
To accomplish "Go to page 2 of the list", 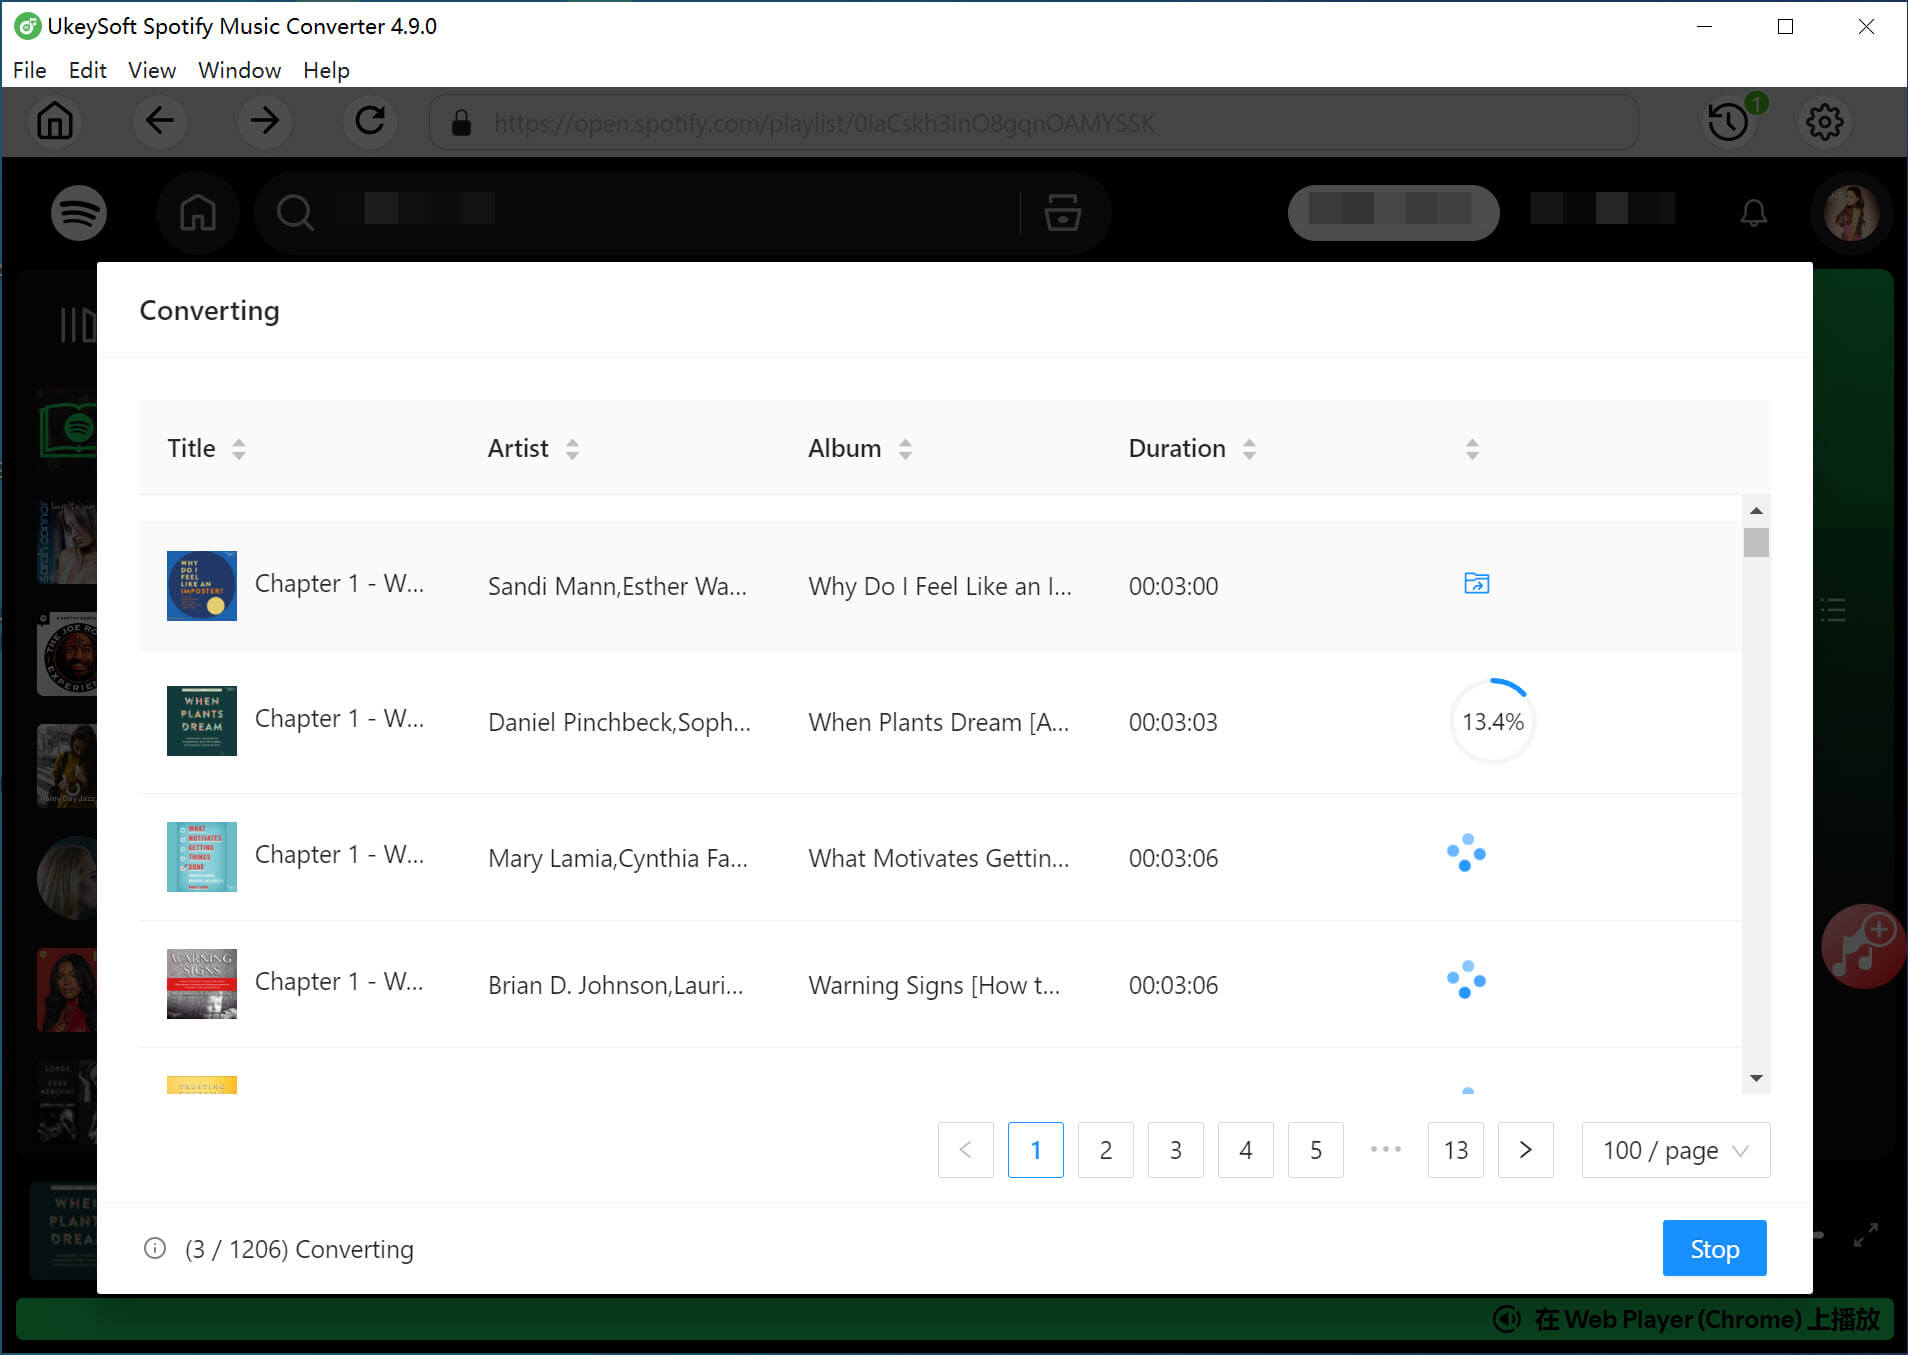I will pos(1105,1150).
